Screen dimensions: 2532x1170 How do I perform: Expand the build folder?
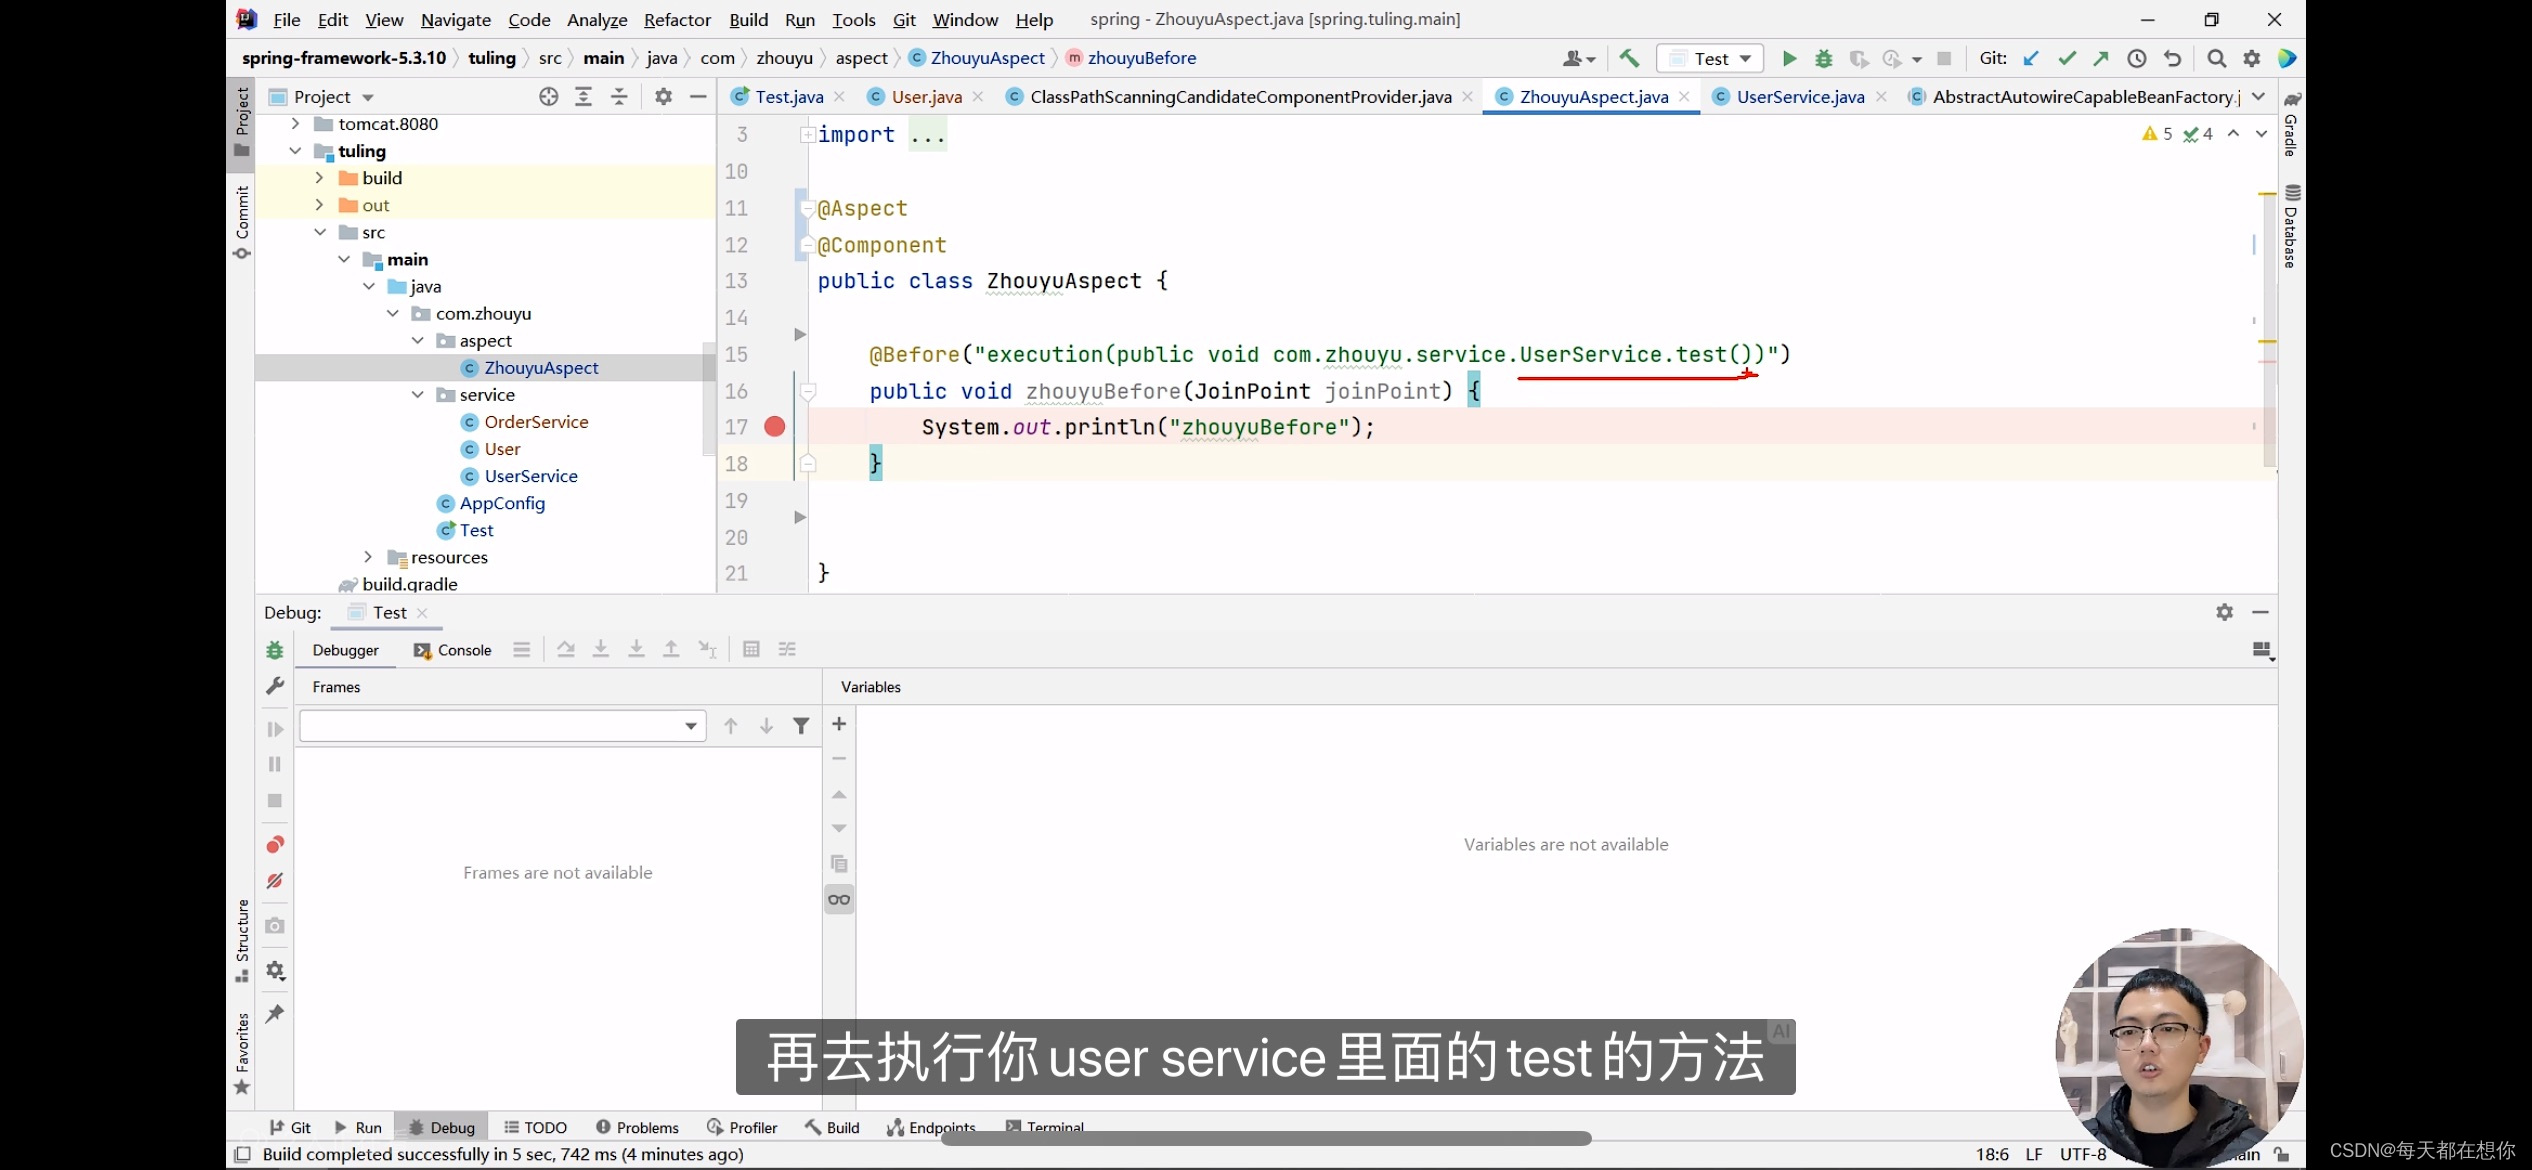point(320,178)
